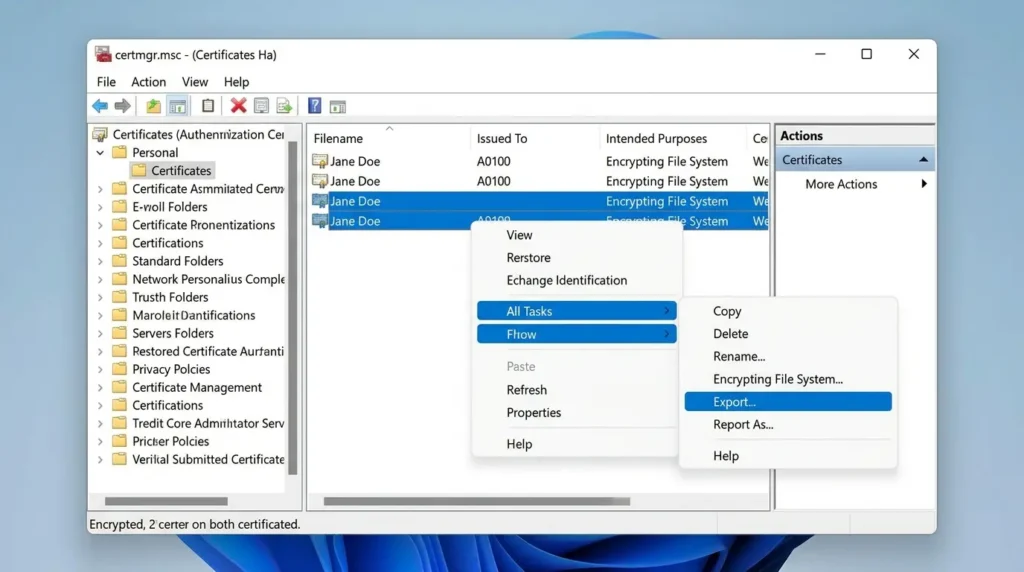This screenshot has width=1024, height=572.
Task: Click the Standard Folders folder icon
Action: point(119,261)
